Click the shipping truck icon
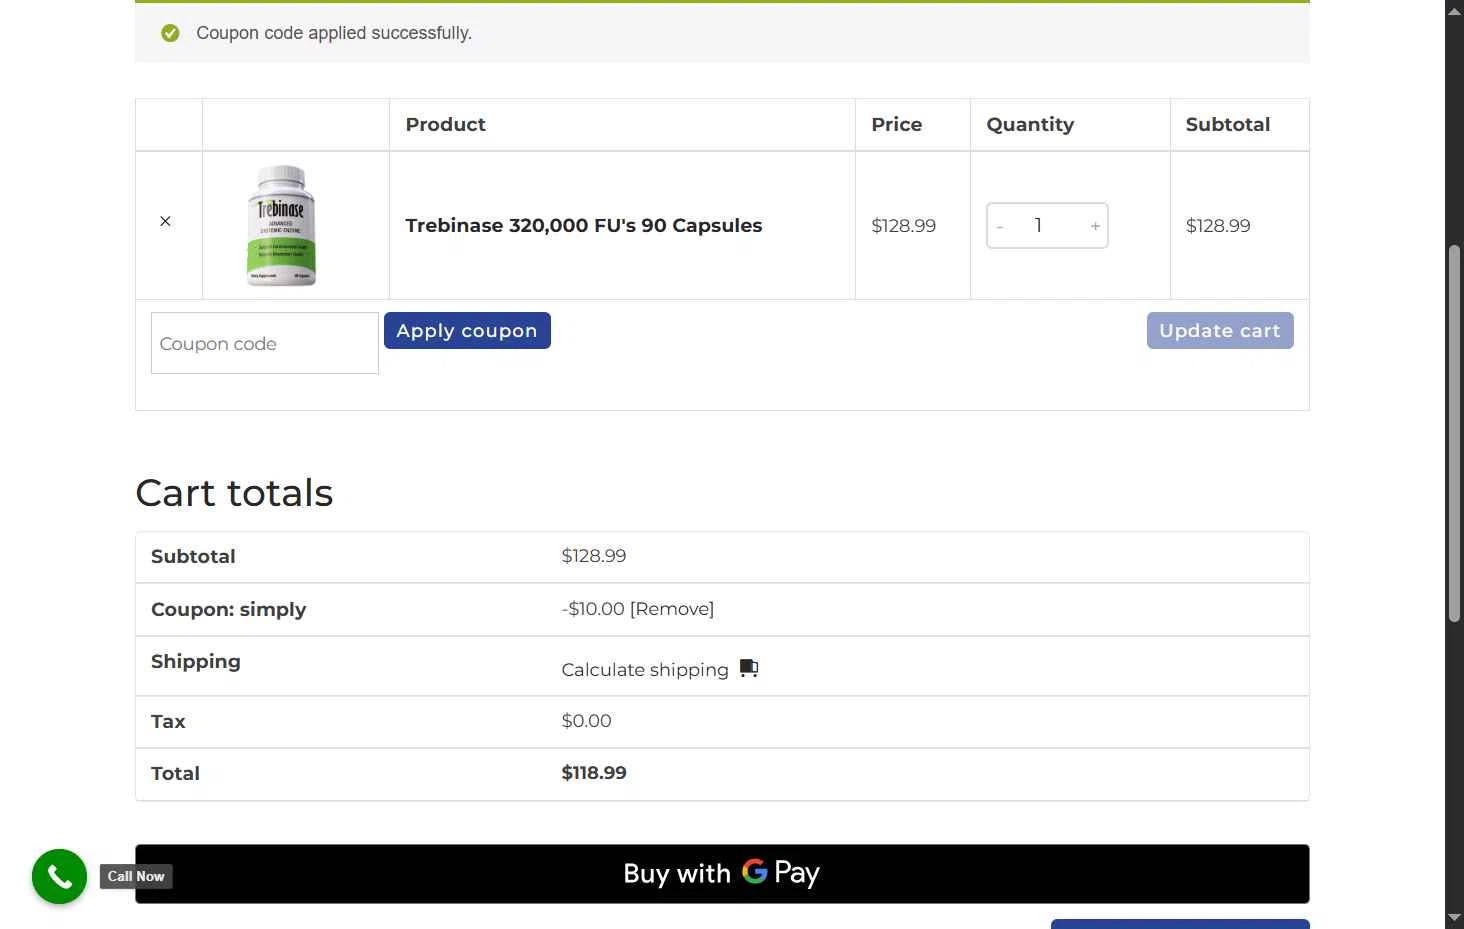This screenshot has width=1464, height=929. 749,668
